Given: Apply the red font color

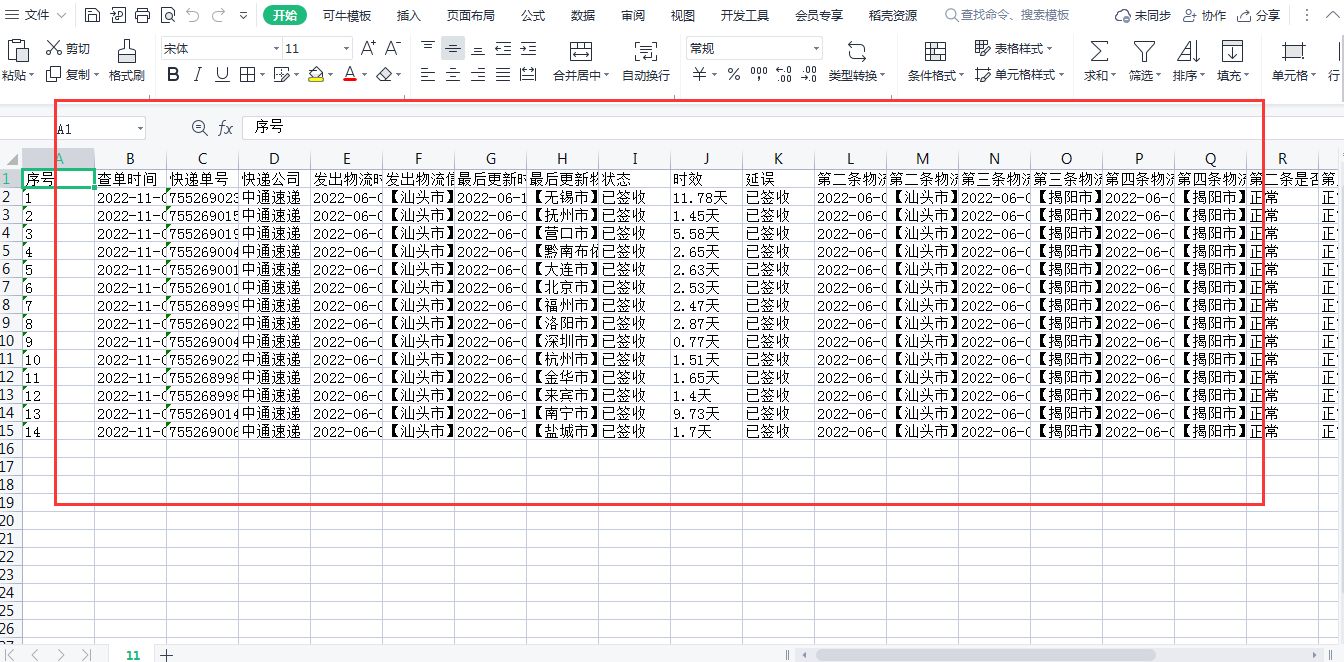Looking at the screenshot, I should click(x=349, y=75).
